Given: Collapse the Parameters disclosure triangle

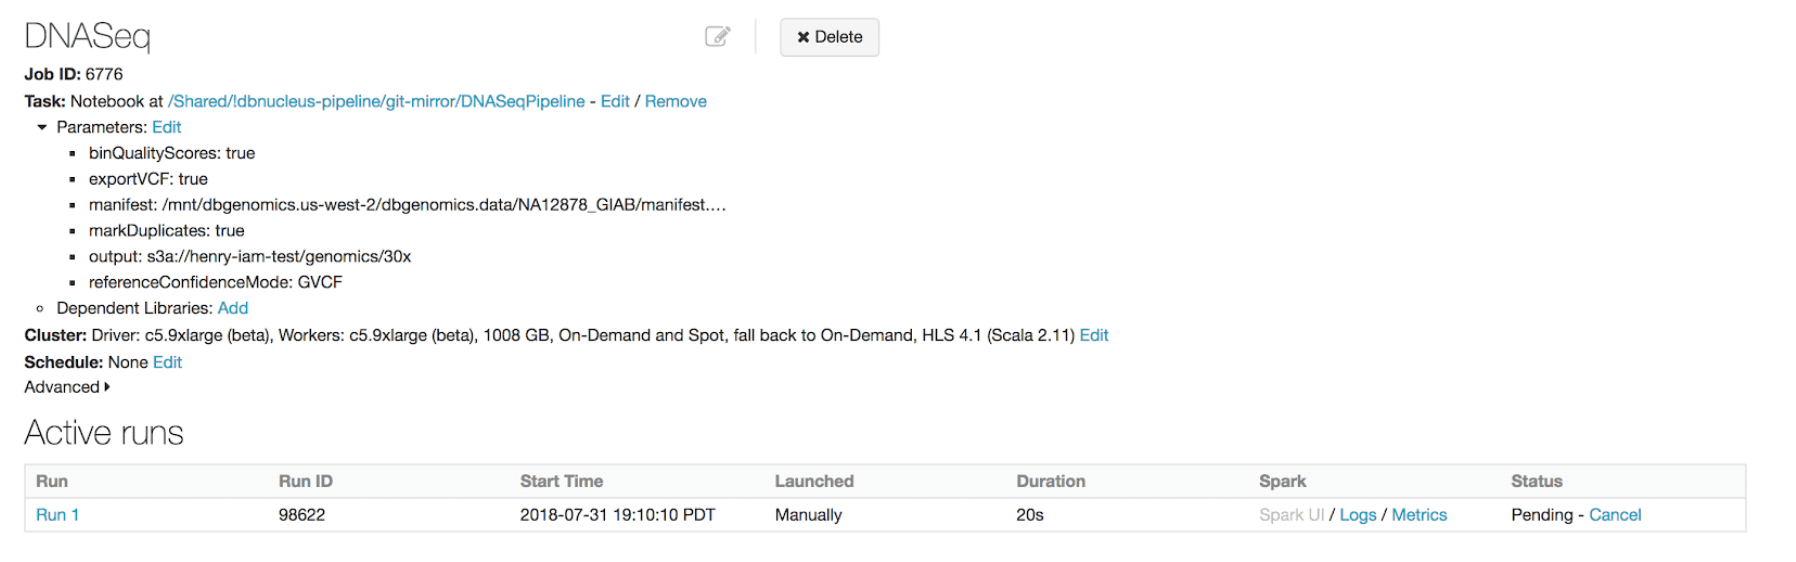Looking at the screenshot, I should point(42,127).
